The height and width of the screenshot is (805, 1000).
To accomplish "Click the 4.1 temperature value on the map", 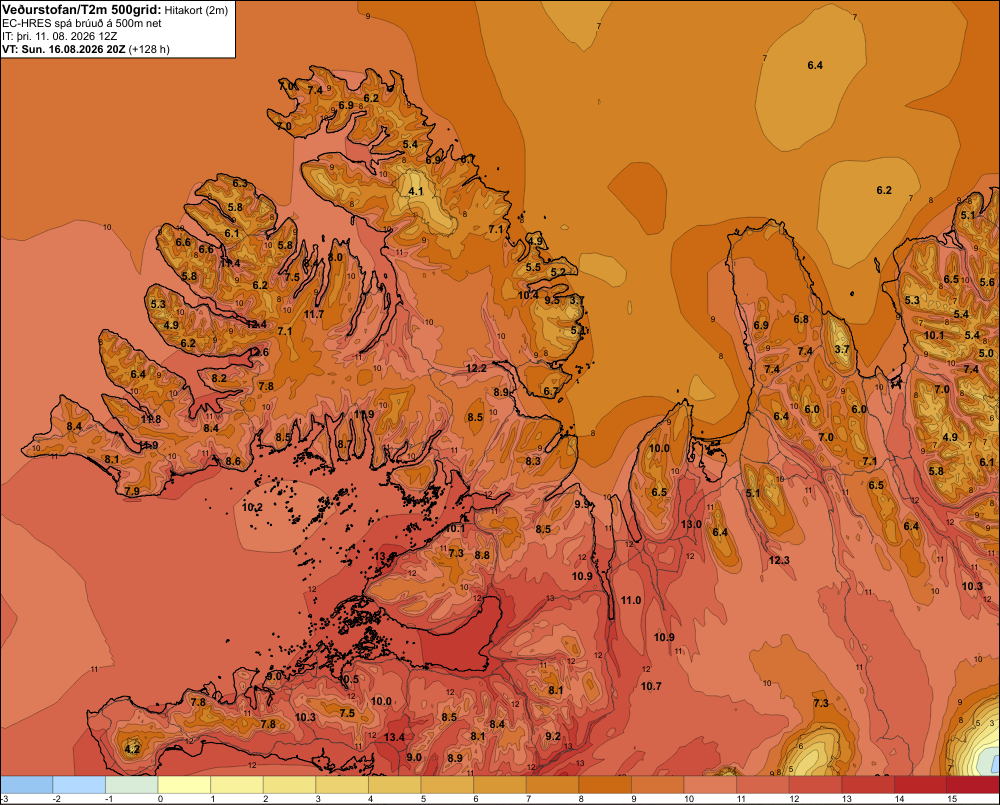I will click(416, 191).
